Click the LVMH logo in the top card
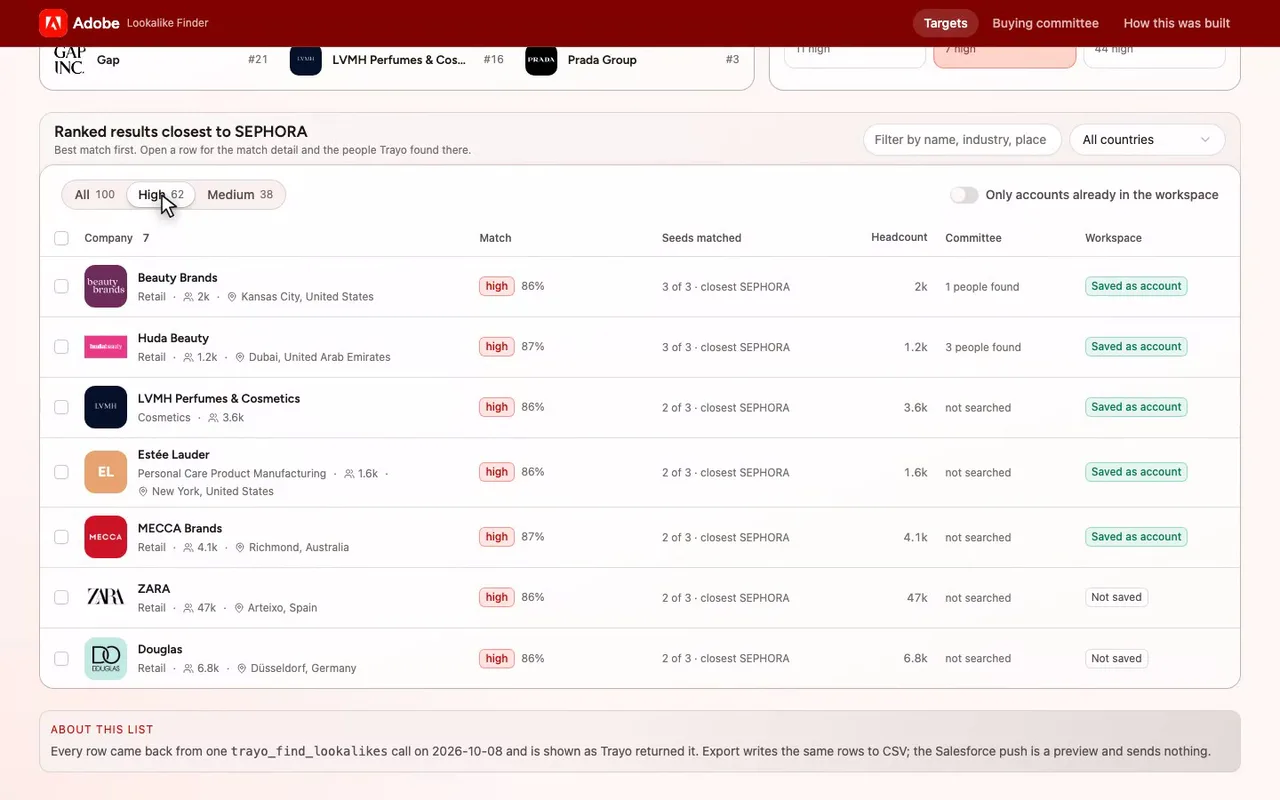This screenshot has height=800, width=1280. pos(306,59)
